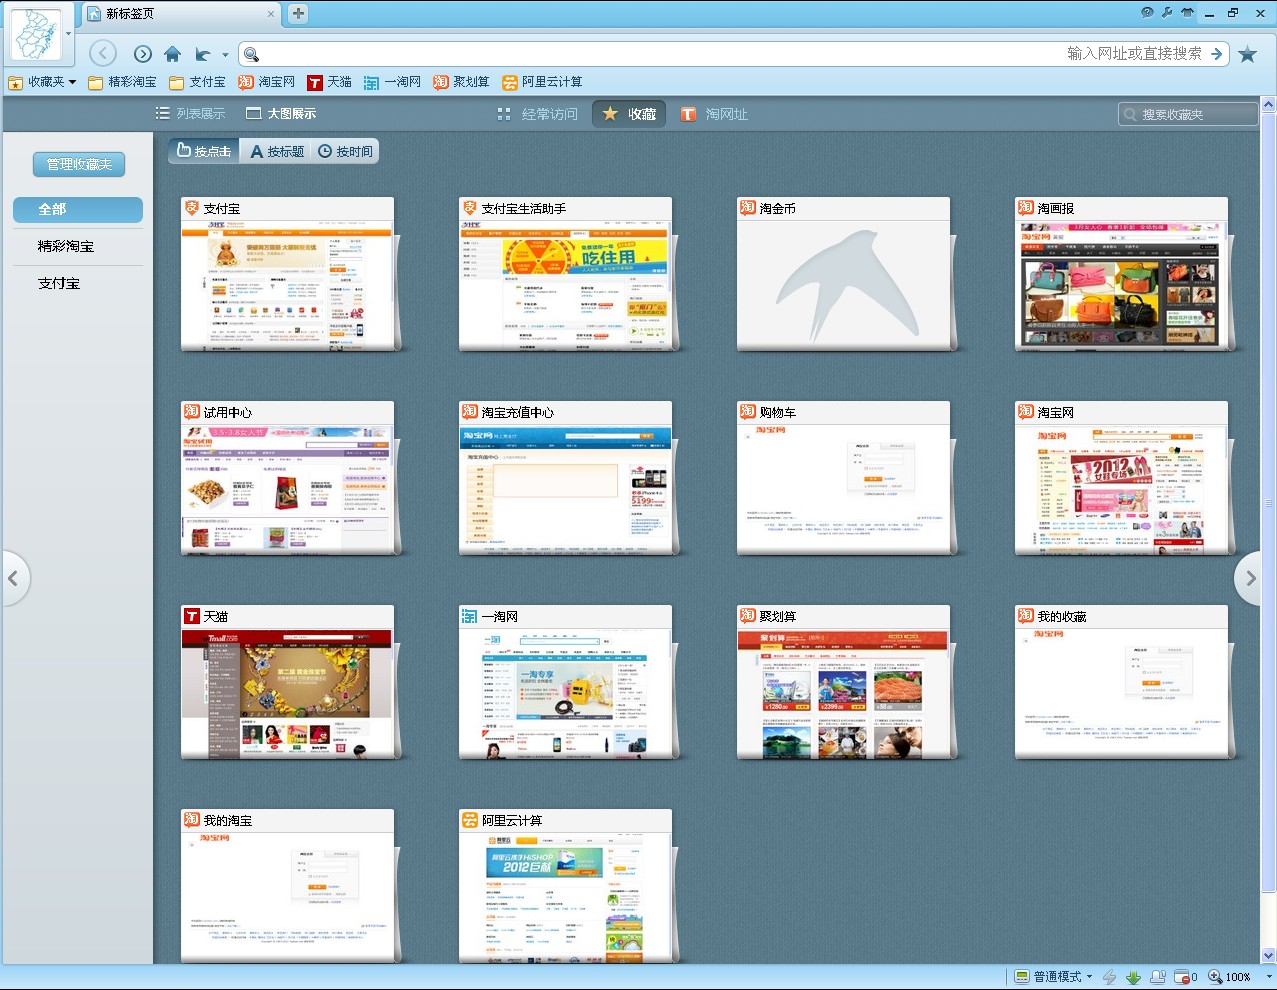Open the zoom level dropdown arrow in the status bar
This screenshot has height=990, width=1277.
click(x=1269, y=977)
